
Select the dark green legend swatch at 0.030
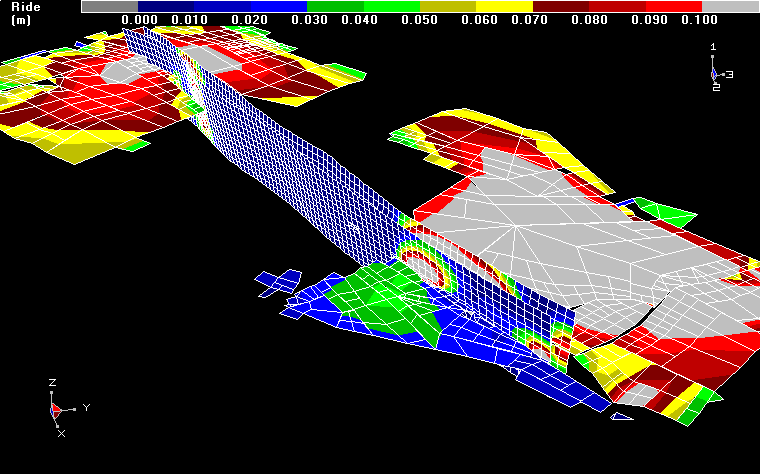pyautogui.click(x=335, y=6)
